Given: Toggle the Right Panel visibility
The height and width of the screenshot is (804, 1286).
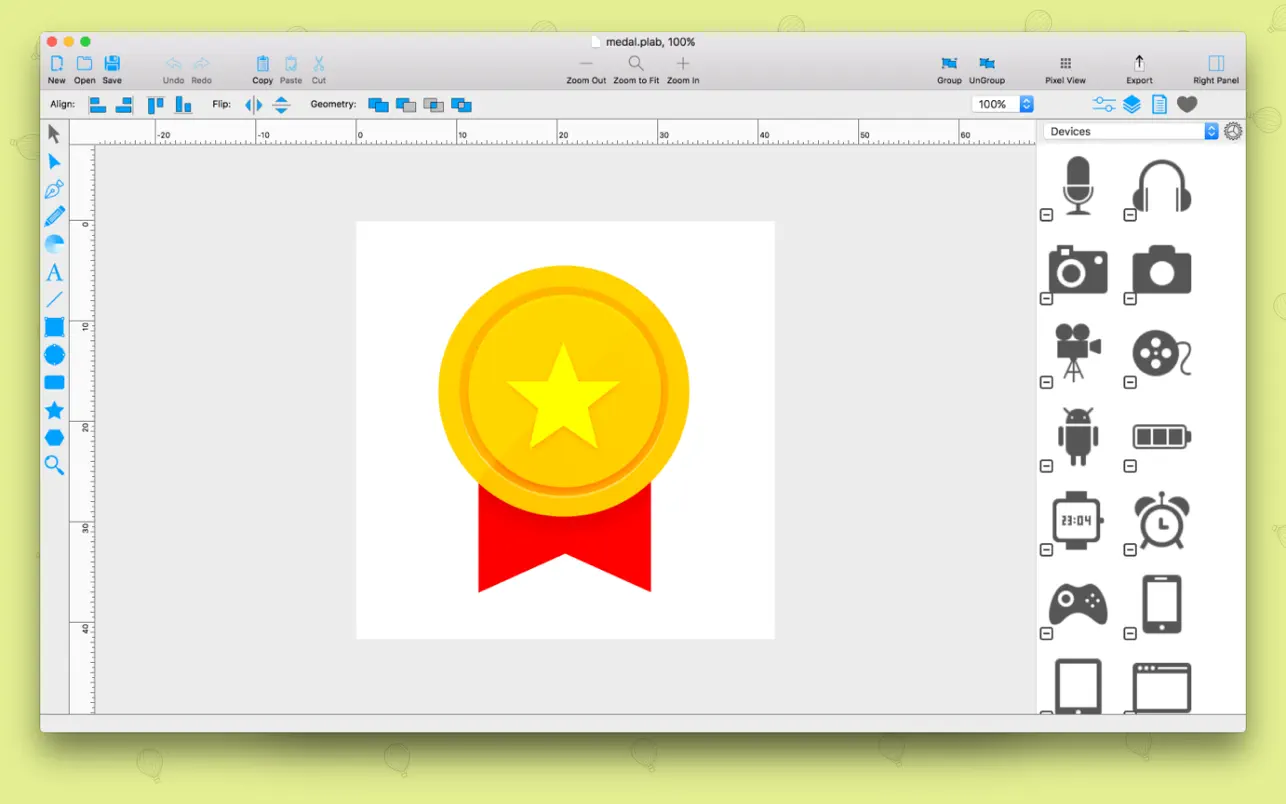Looking at the screenshot, I should point(1215,68).
